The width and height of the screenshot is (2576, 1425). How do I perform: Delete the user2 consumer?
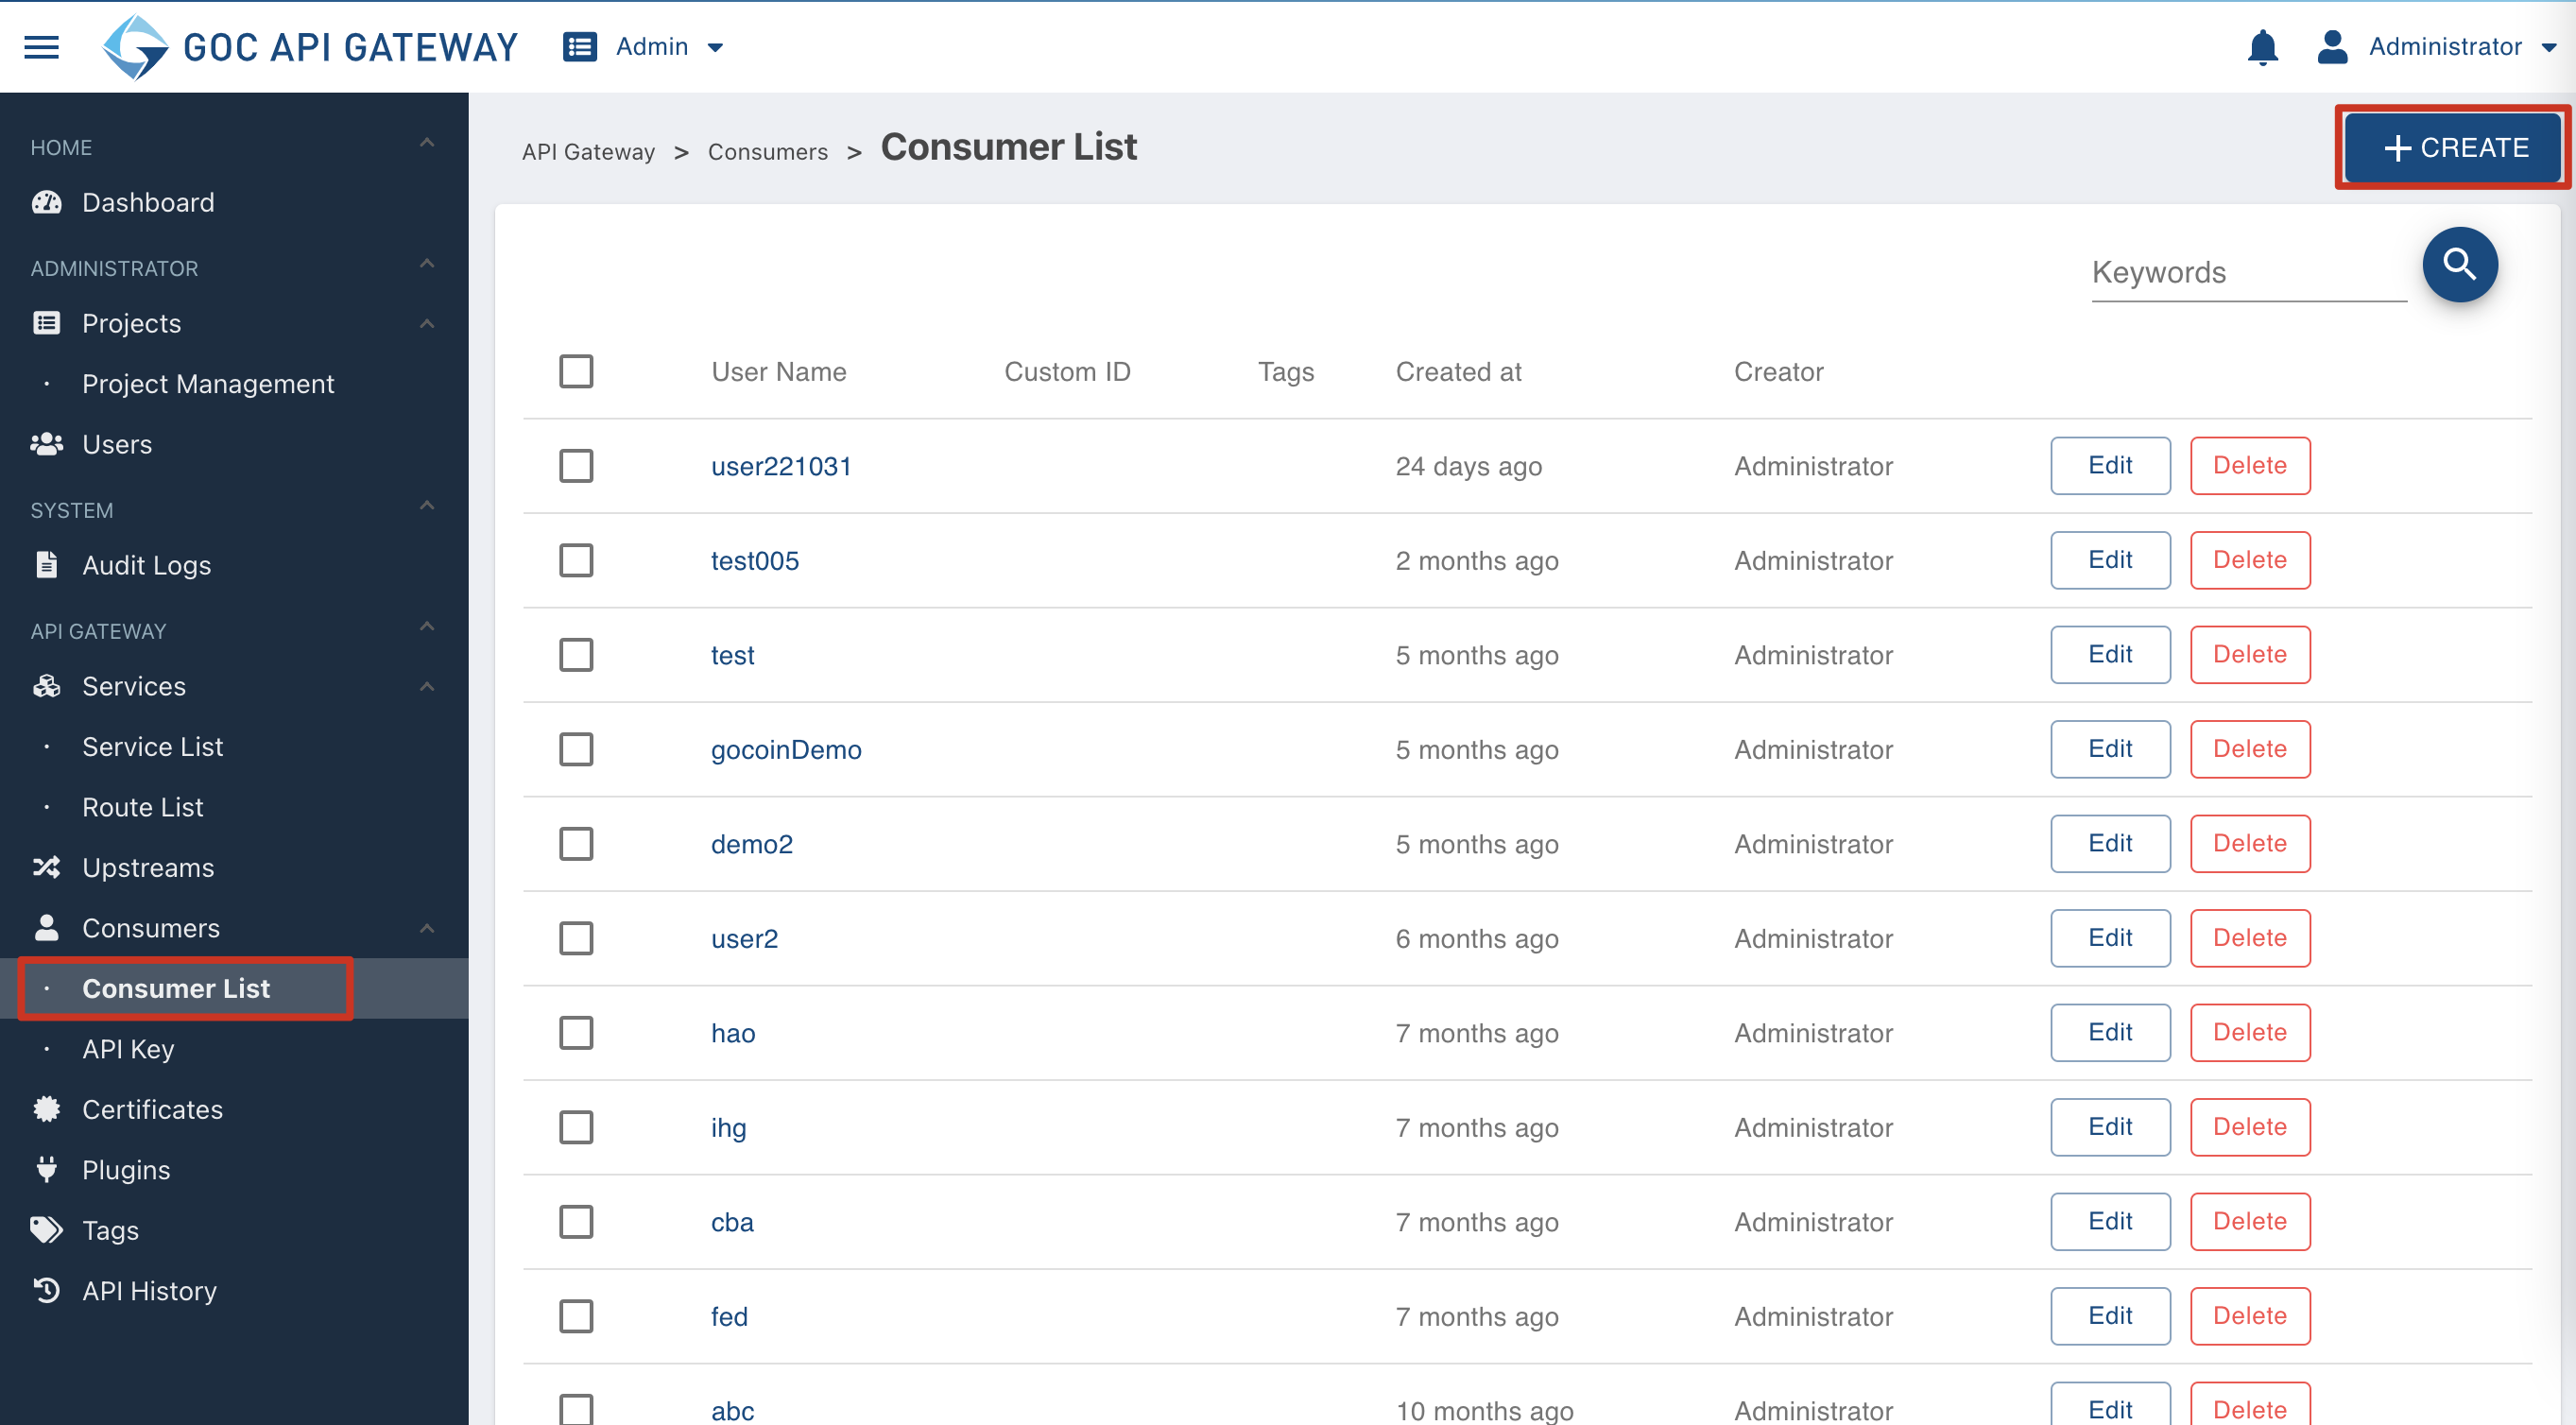(2250, 938)
